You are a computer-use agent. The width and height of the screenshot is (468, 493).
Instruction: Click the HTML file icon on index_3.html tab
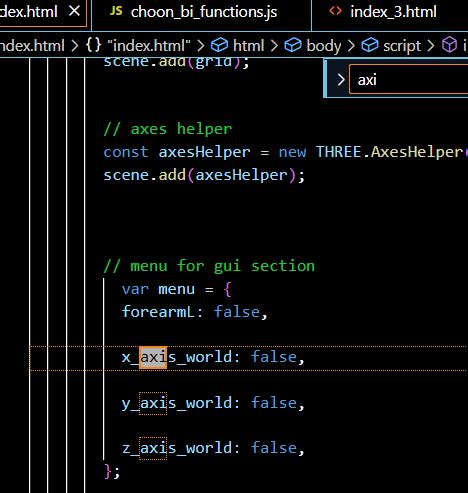[335, 11]
